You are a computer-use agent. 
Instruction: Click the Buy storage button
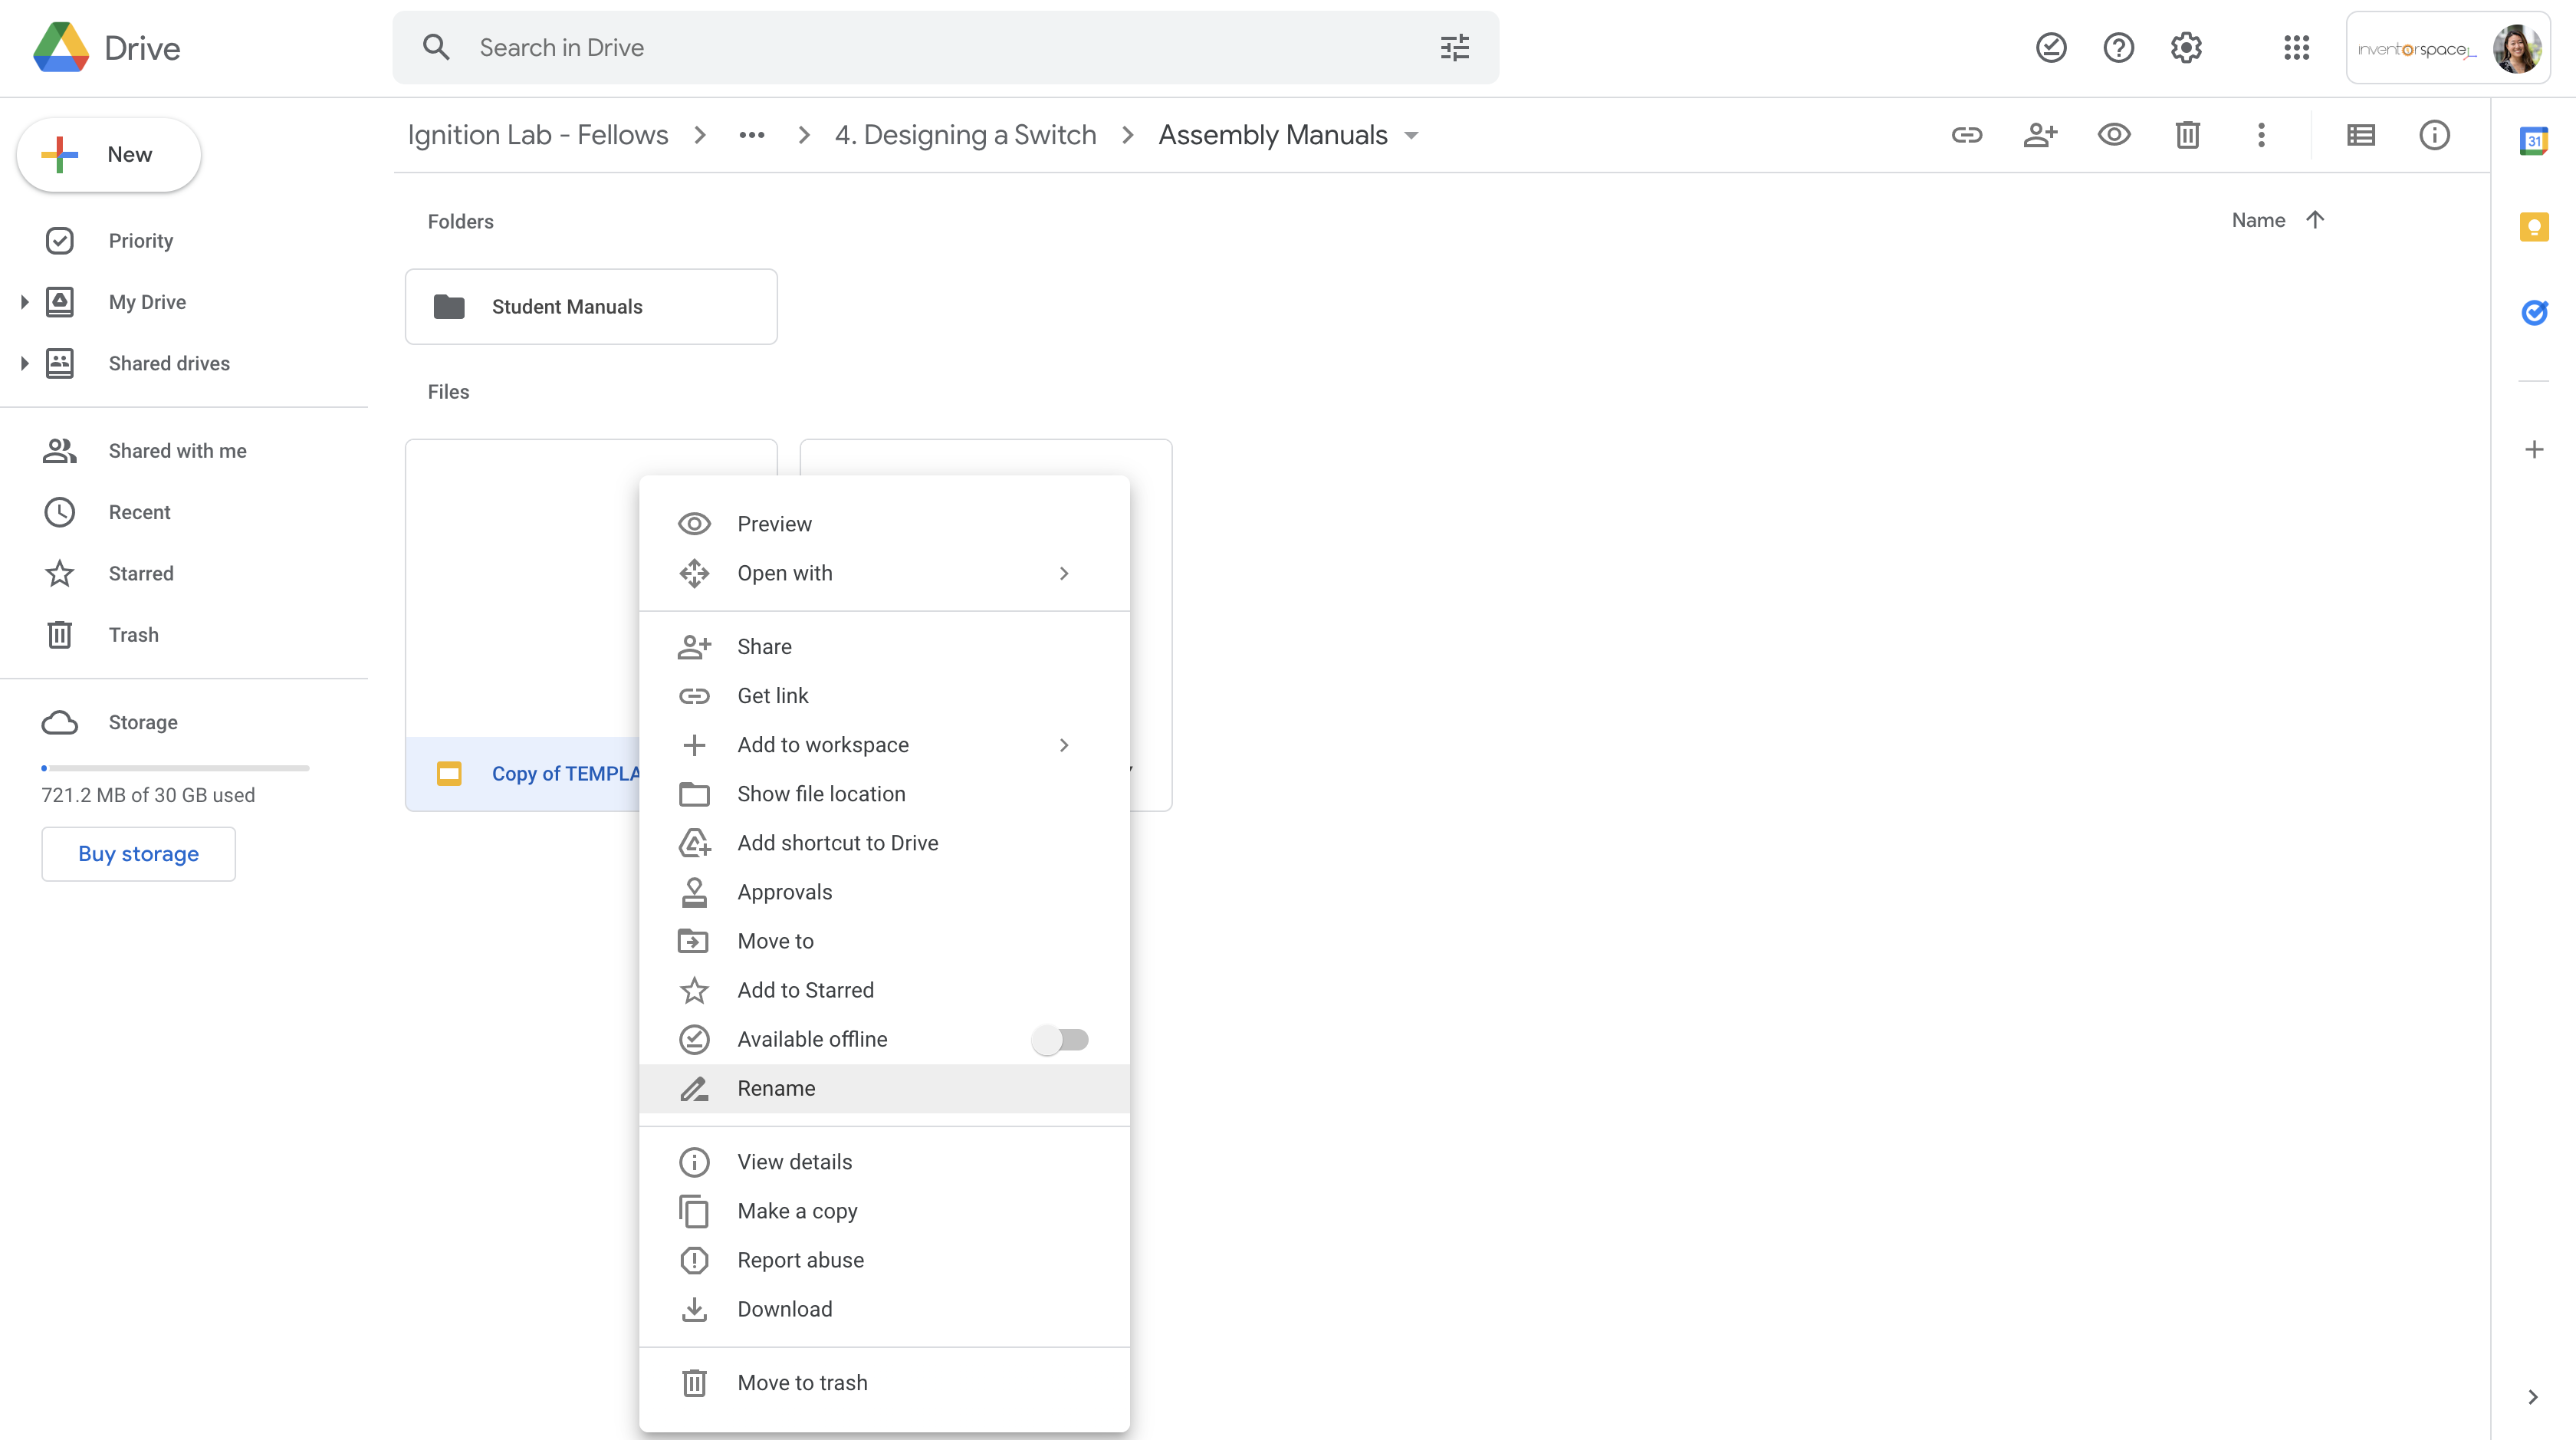tap(138, 853)
